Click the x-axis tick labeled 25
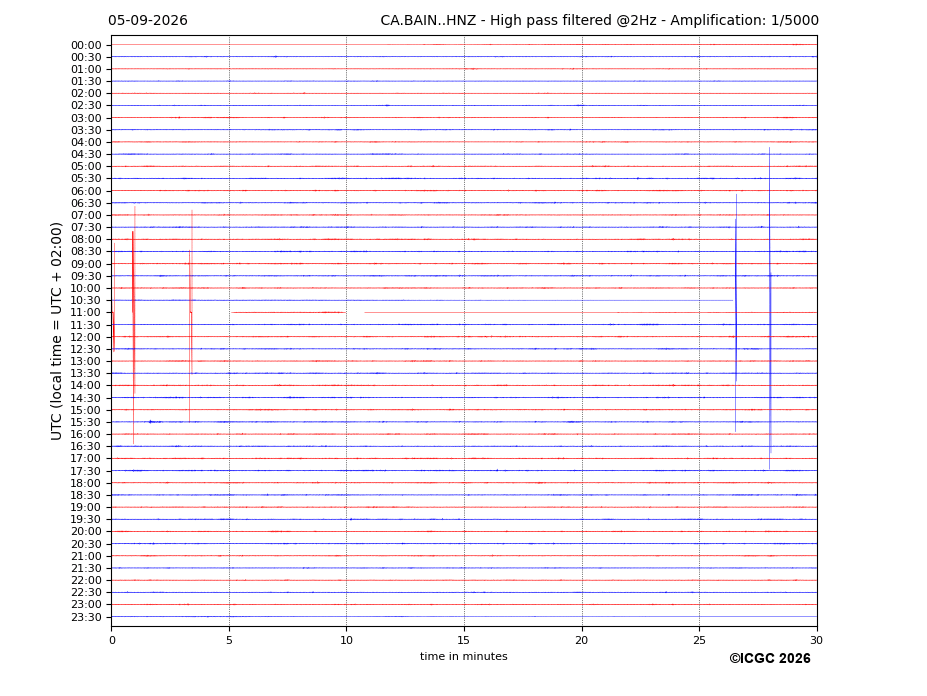This screenshot has height=696, width=927. pos(699,640)
